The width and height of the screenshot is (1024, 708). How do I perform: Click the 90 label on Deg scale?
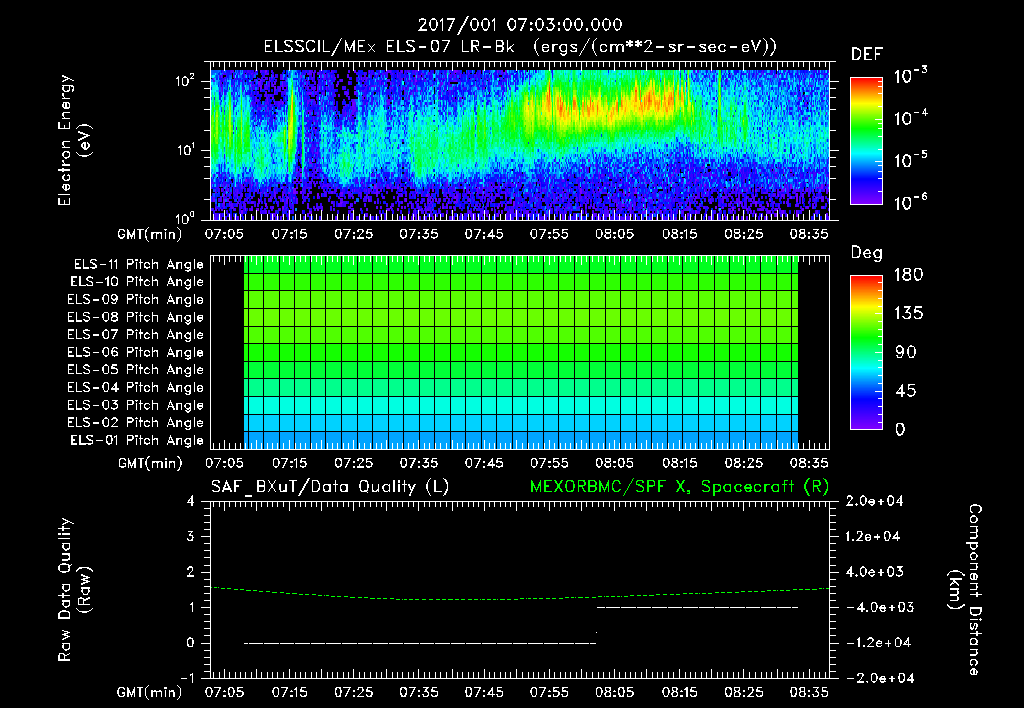[906, 353]
